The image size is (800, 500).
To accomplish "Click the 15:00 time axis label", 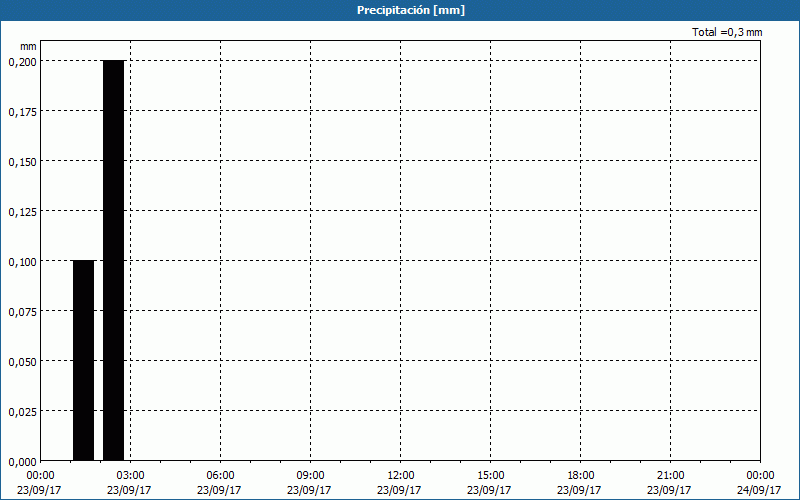I will point(490,476).
